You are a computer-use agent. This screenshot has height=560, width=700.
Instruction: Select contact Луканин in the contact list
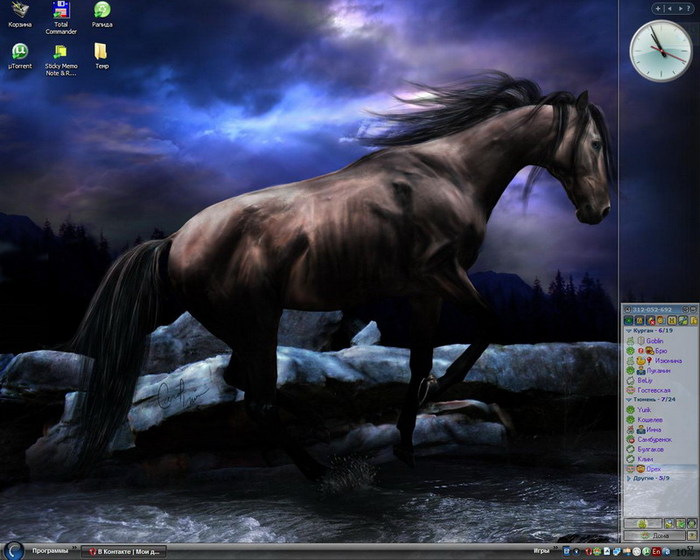click(x=661, y=370)
